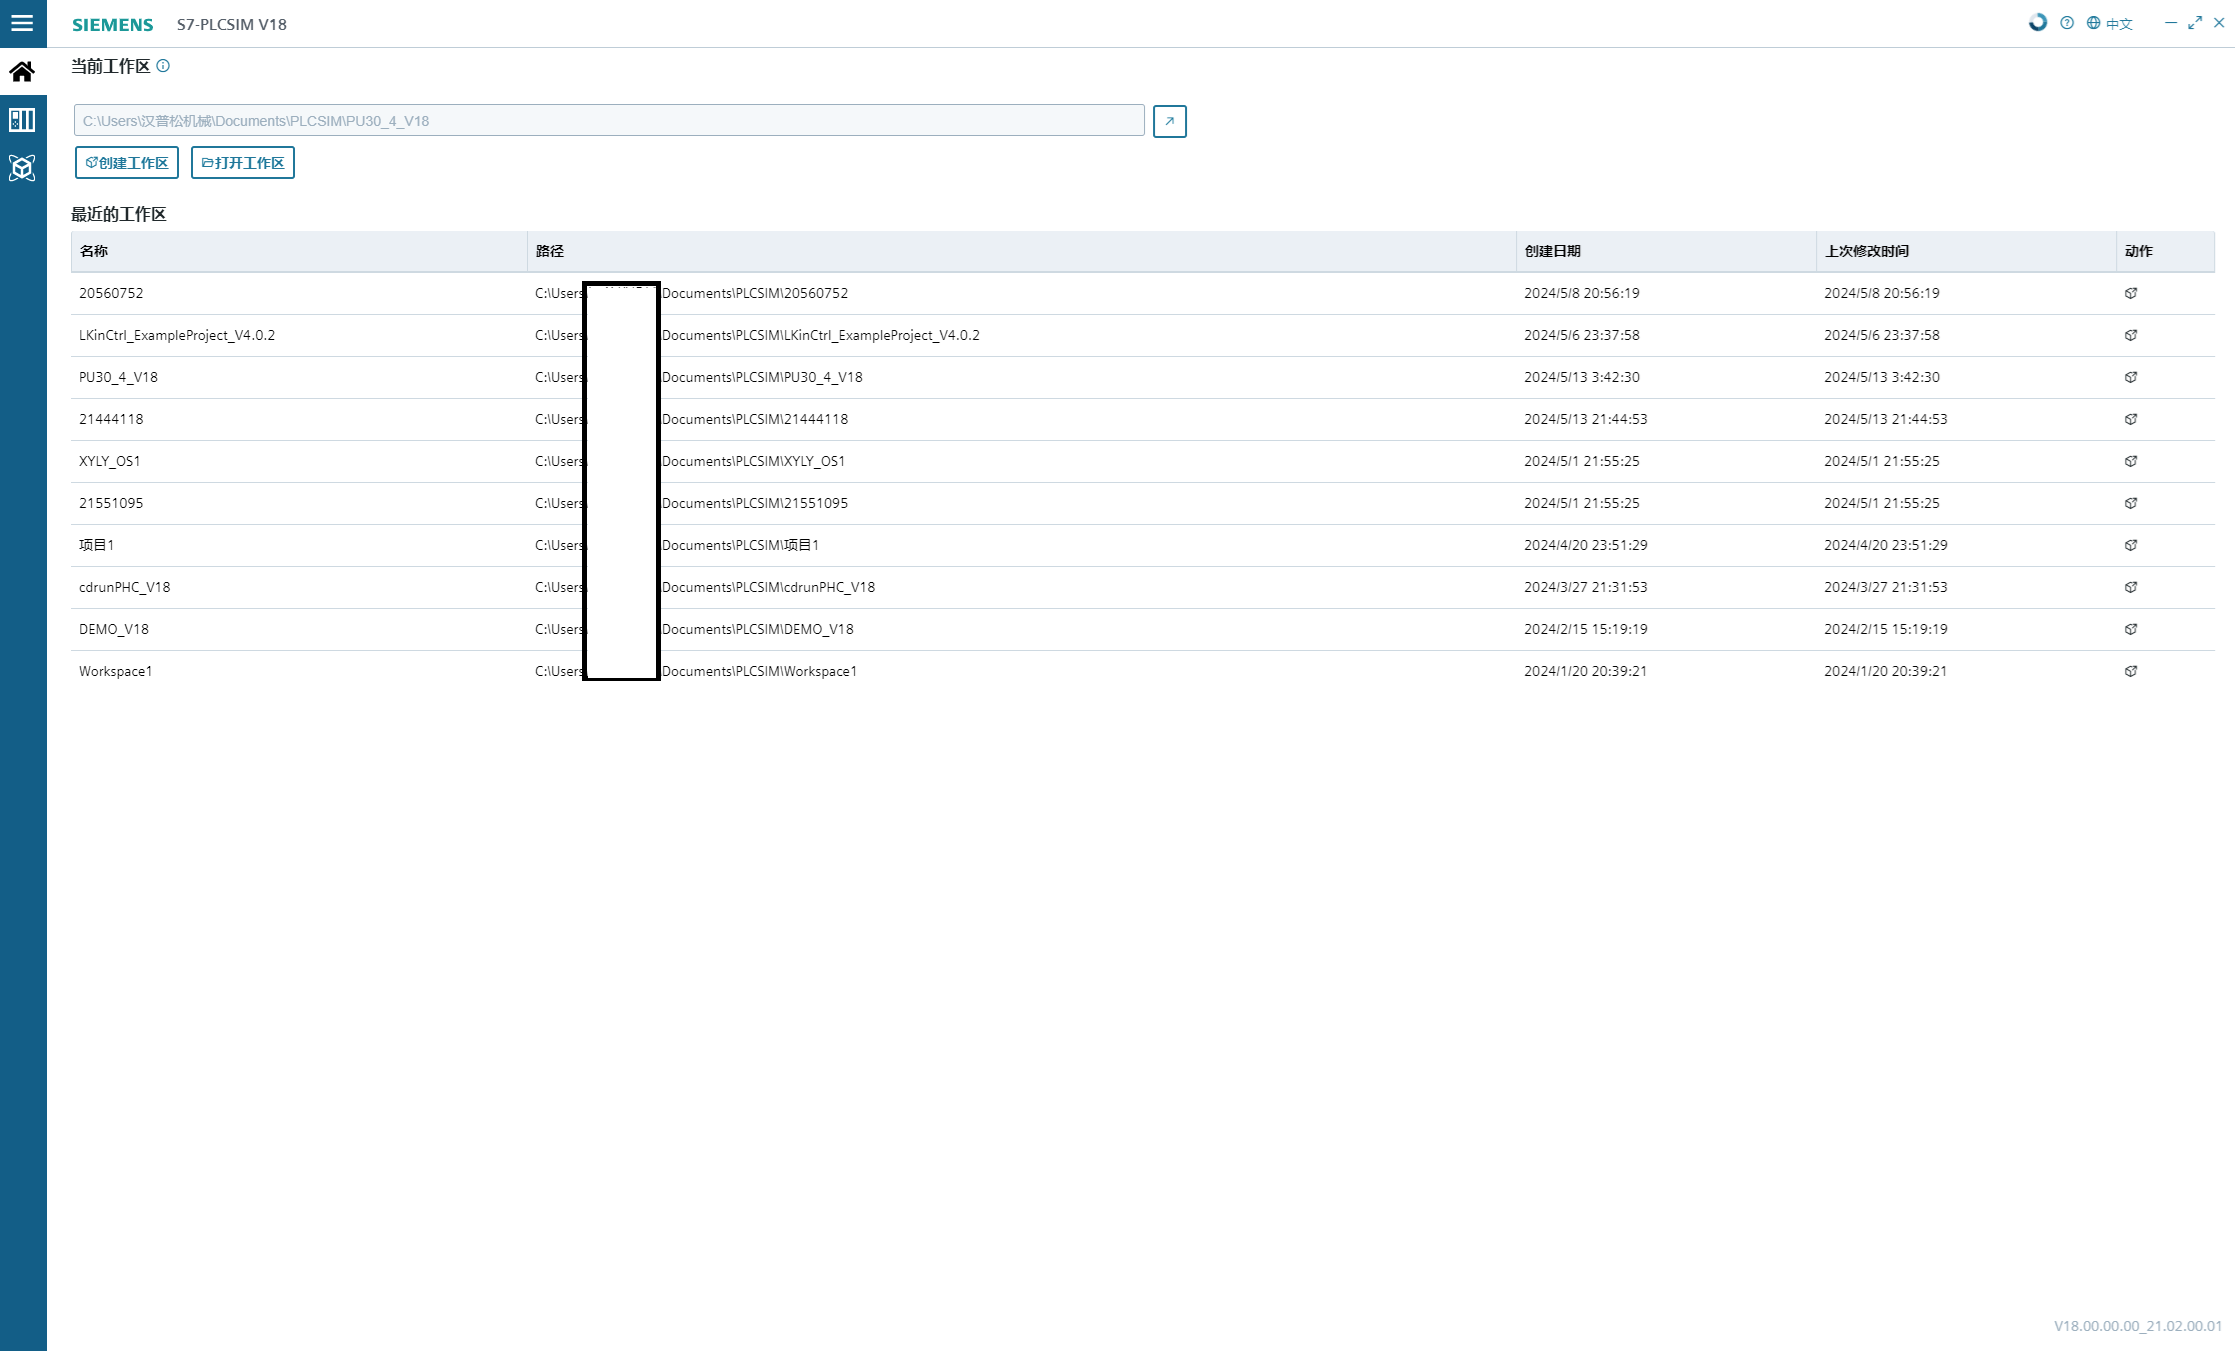Sort by the 名称 column header

(x=94, y=251)
